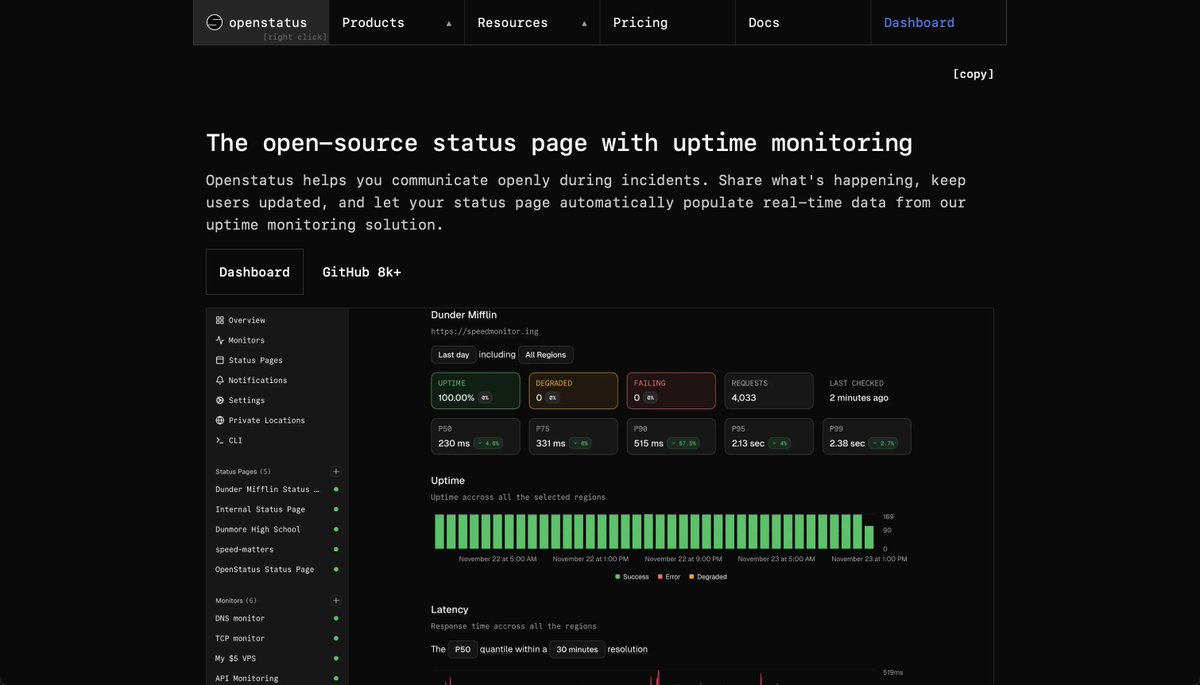Open the Last day period dropdown
Image resolution: width=1200 pixels, height=685 pixels.
pos(453,354)
